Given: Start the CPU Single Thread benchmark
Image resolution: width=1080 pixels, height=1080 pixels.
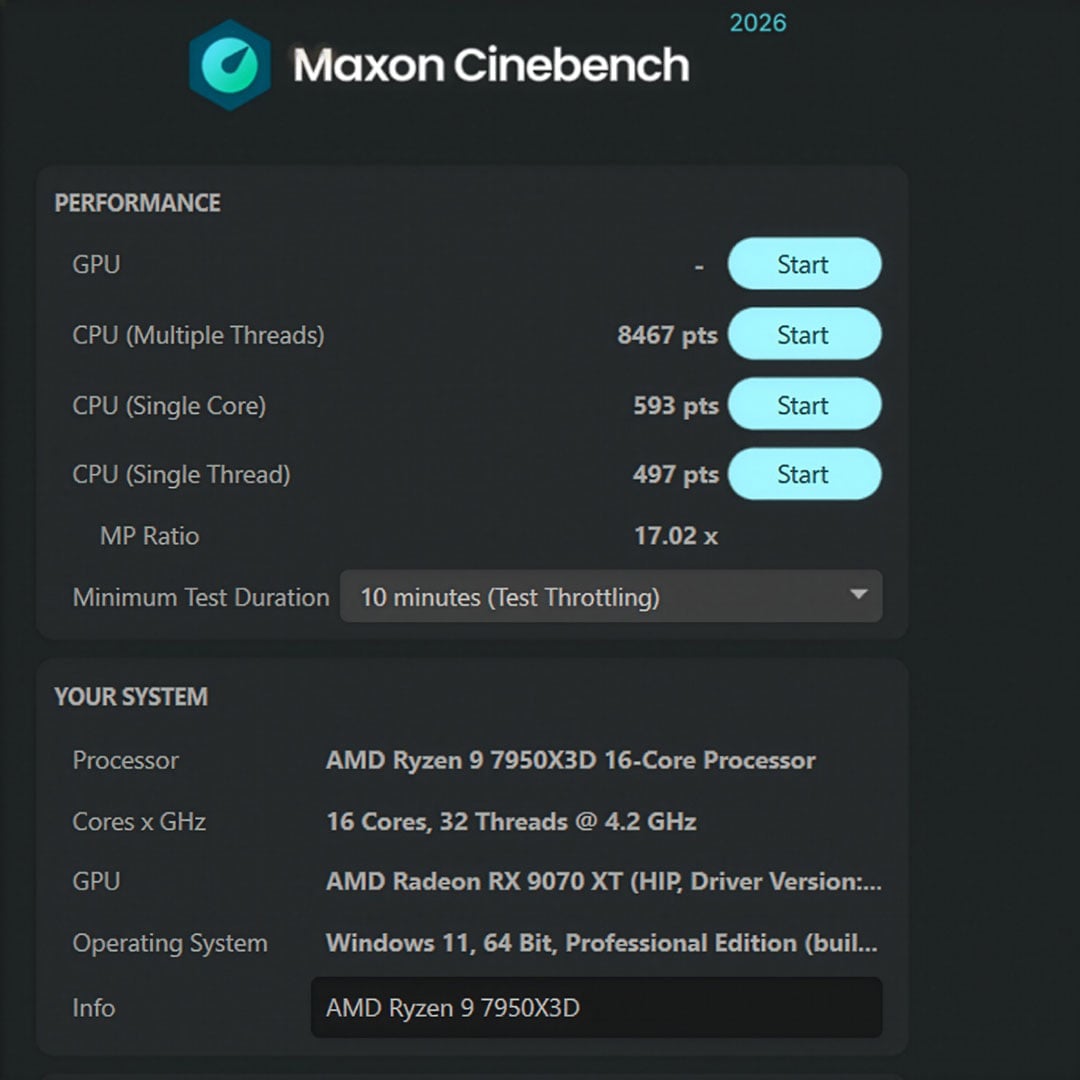Looking at the screenshot, I should pyautogui.click(x=805, y=474).
